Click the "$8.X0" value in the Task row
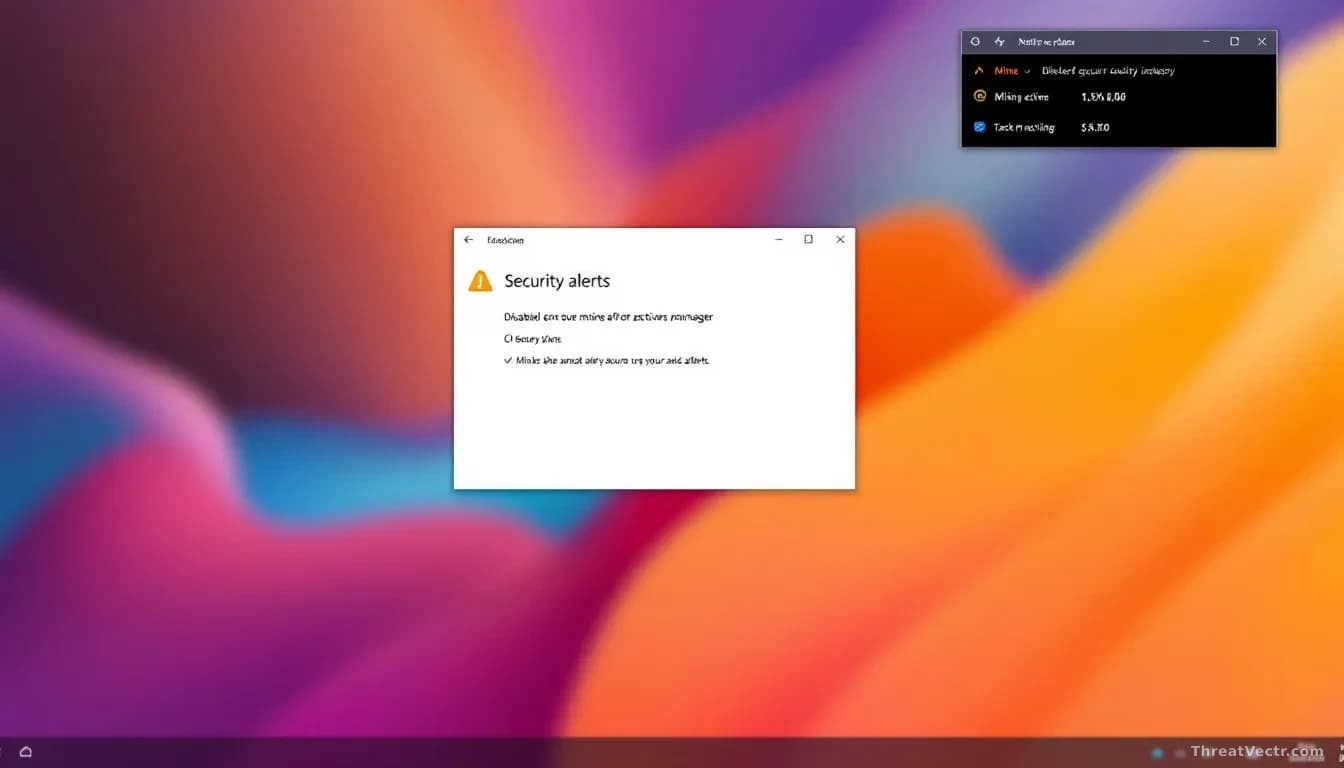Image resolution: width=1344 pixels, height=768 pixels. point(1095,127)
